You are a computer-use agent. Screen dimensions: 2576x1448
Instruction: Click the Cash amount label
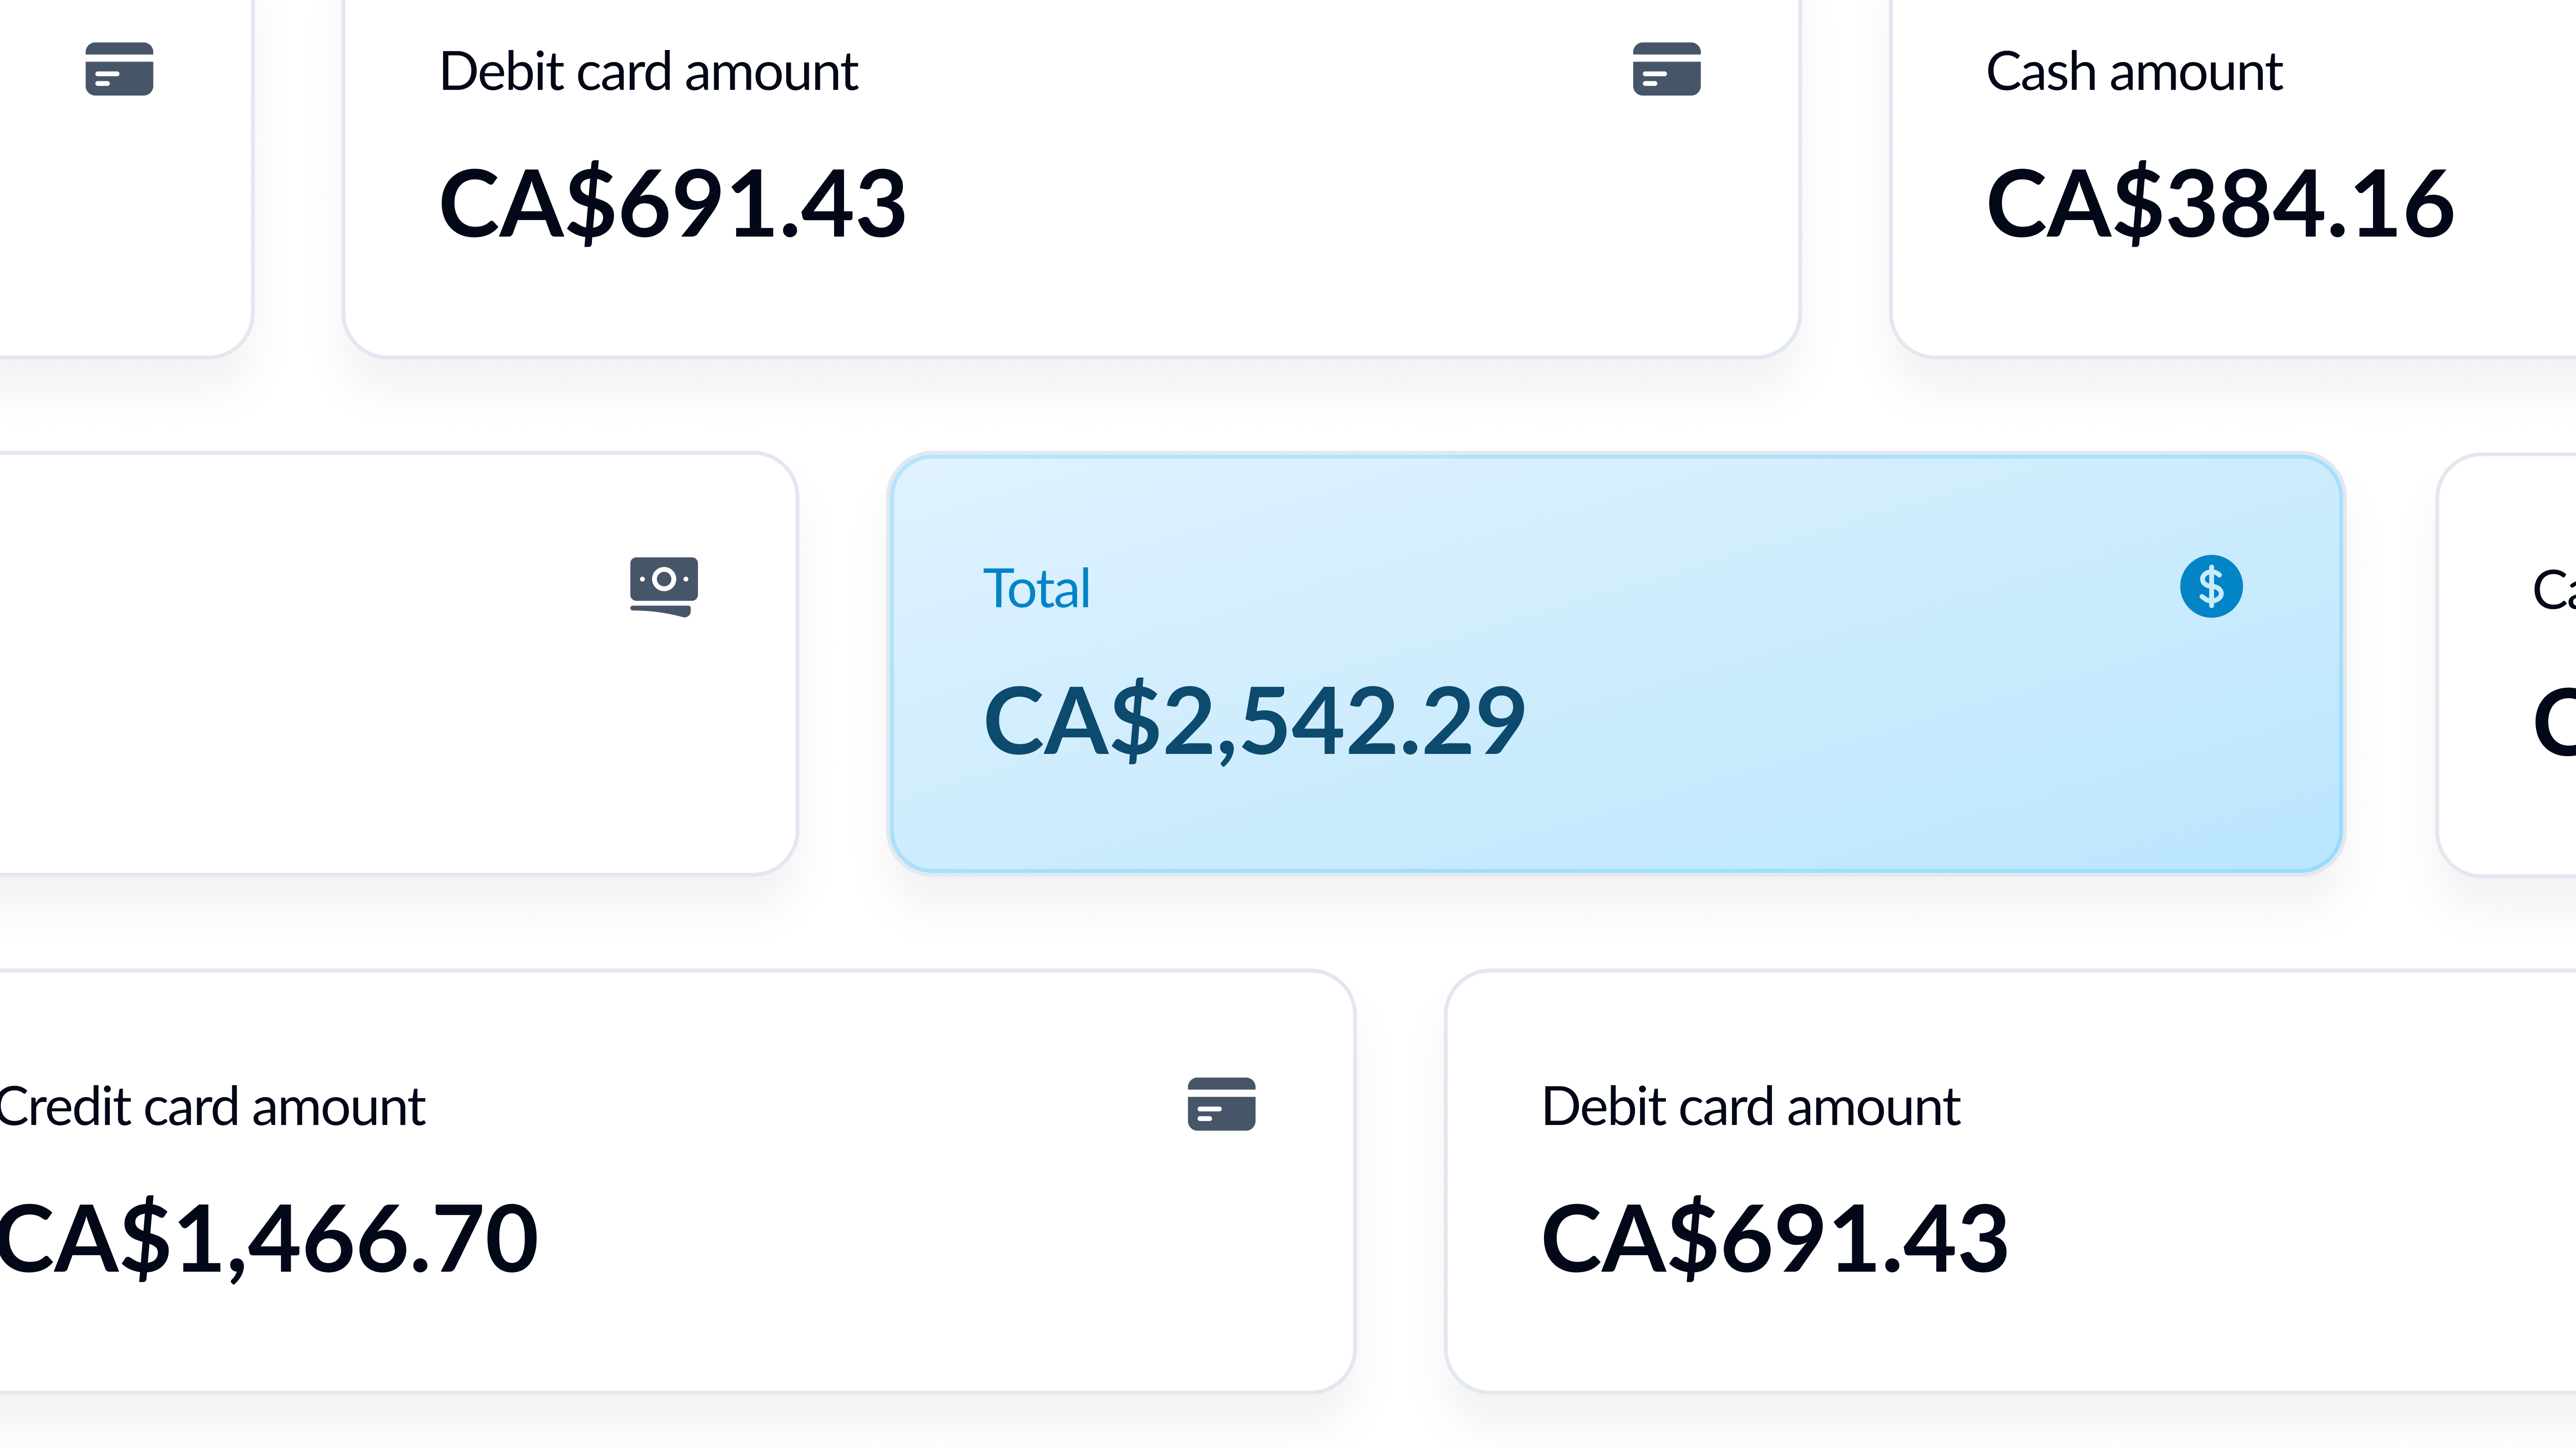[2134, 72]
